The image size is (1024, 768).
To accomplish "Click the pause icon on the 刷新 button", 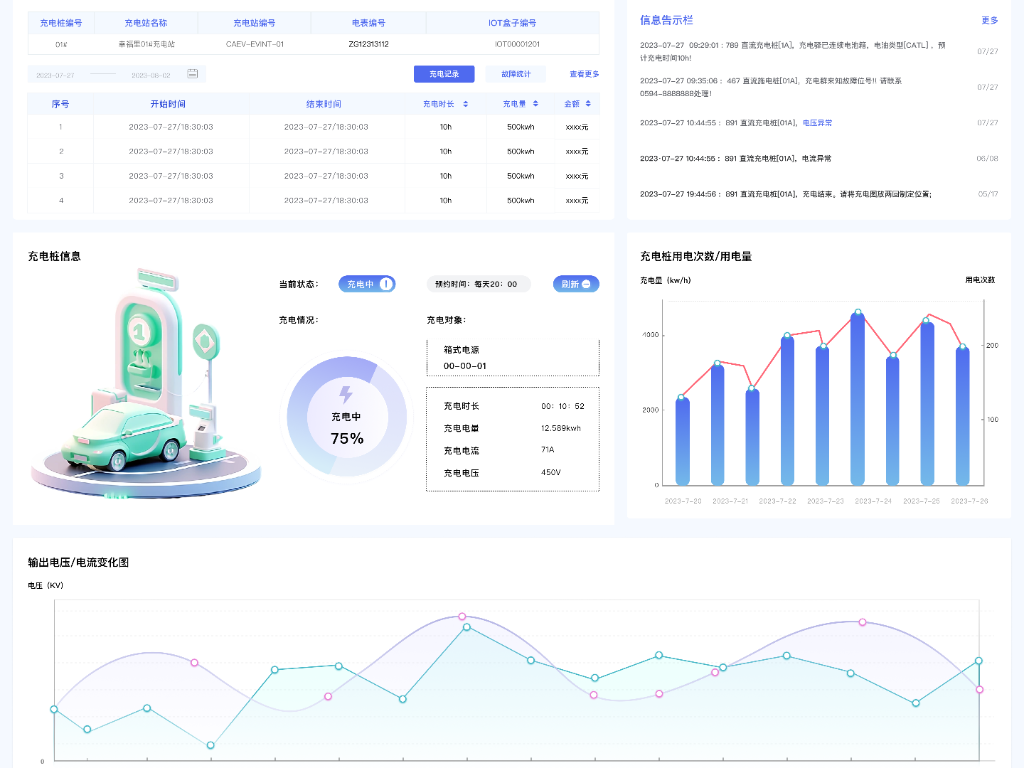I will tap(586, 284).
